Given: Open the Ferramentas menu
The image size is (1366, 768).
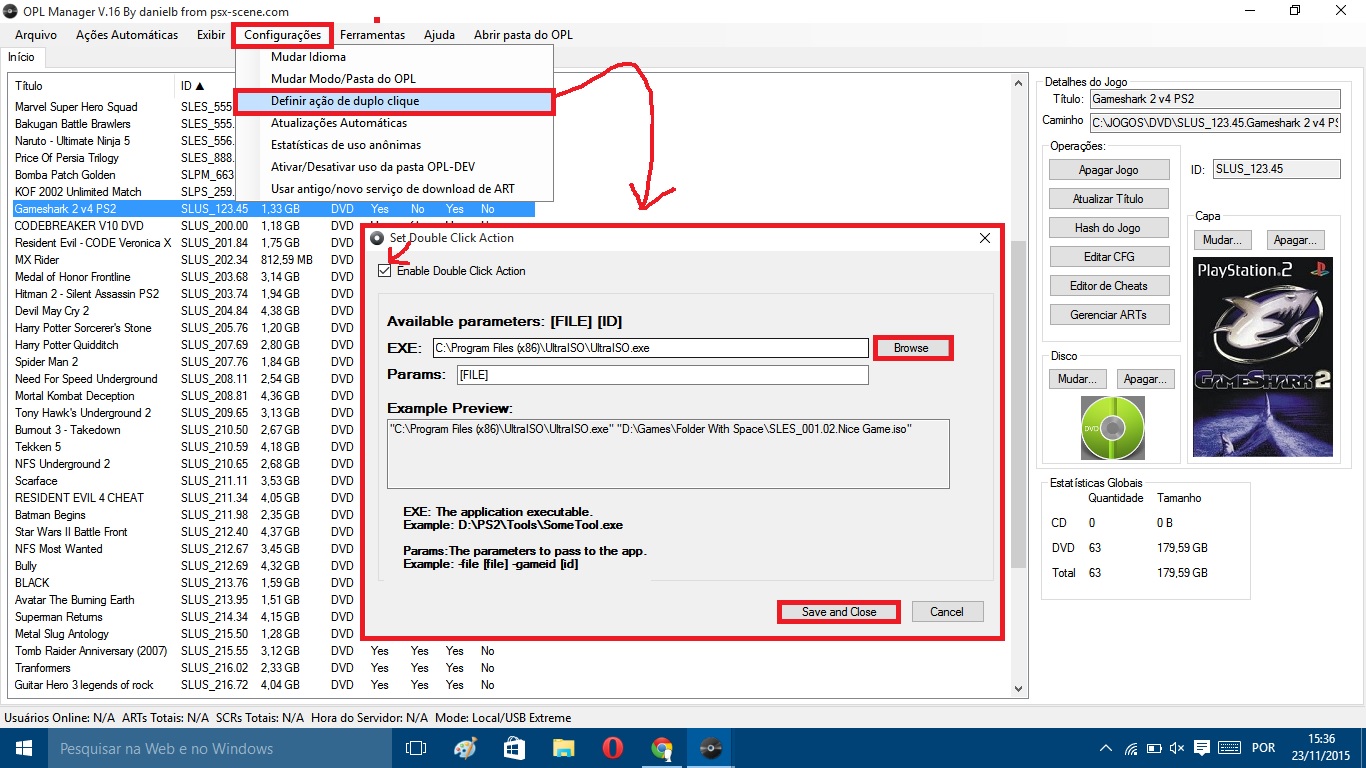Looking at the screenshot, I should click(x=372, y=35).
